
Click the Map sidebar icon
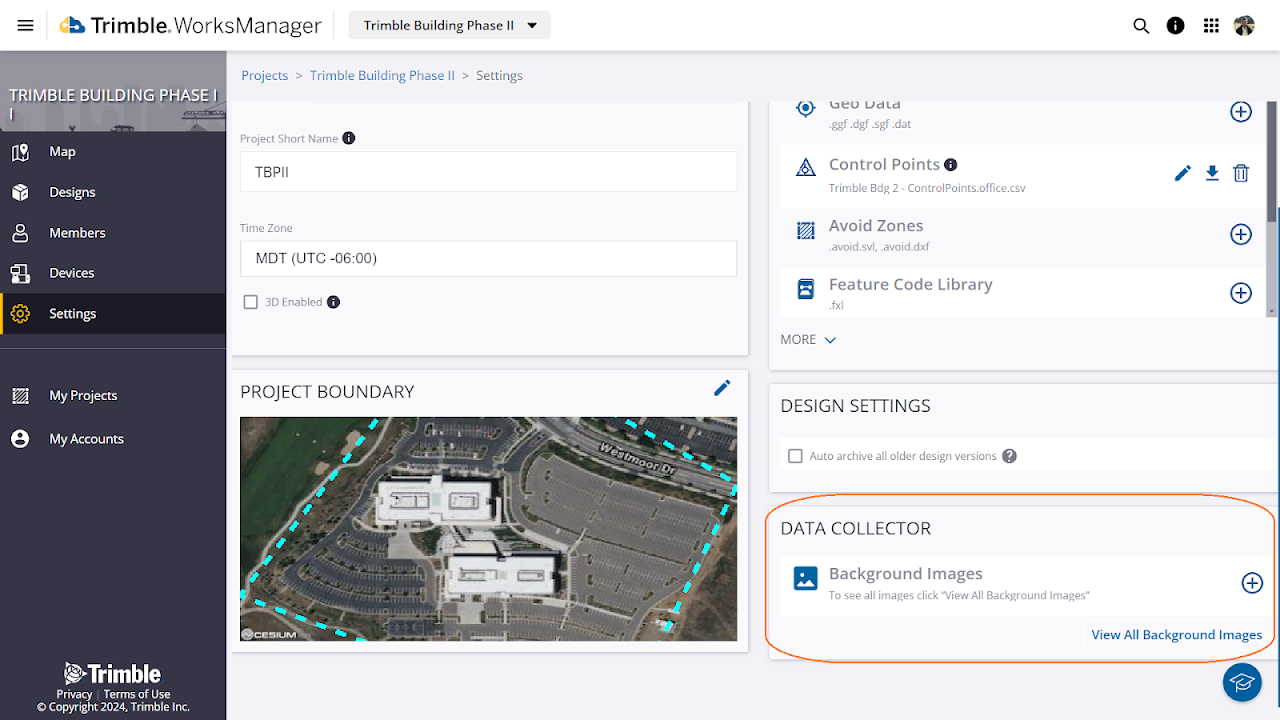20,152
